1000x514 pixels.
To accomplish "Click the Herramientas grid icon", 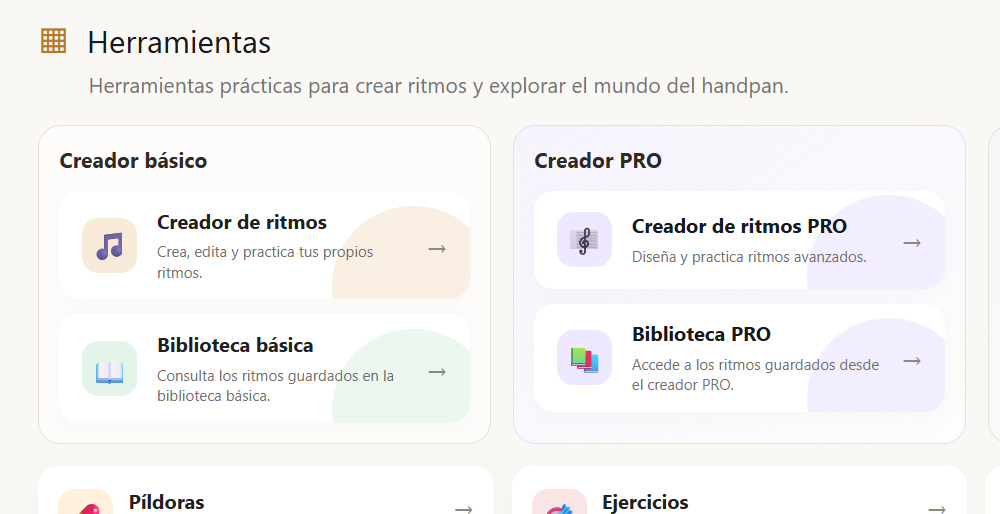I will 54,41.
